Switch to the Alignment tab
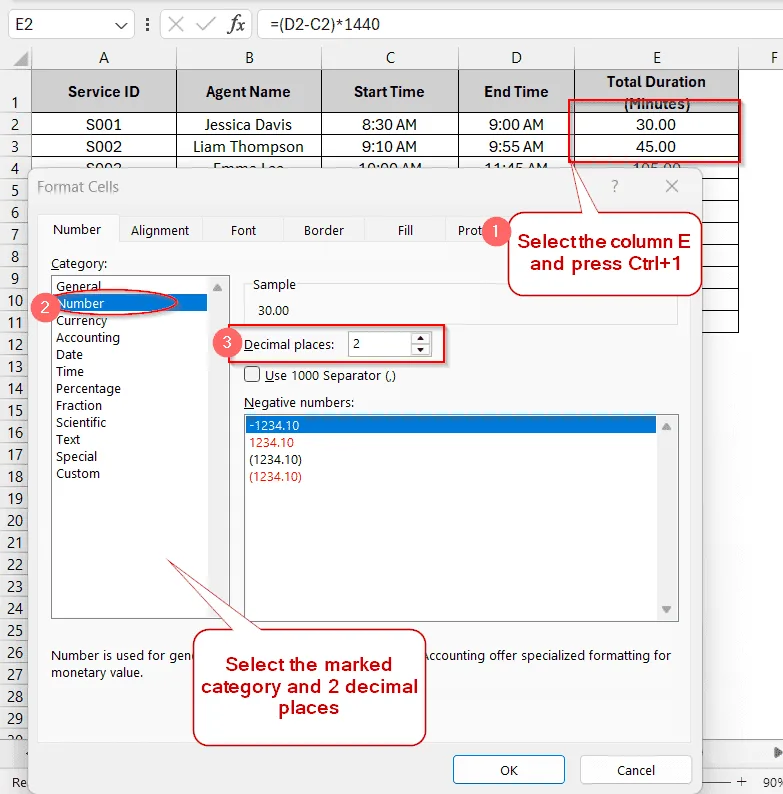This screenshot has width=783, height=794. [x=160, y=230]
